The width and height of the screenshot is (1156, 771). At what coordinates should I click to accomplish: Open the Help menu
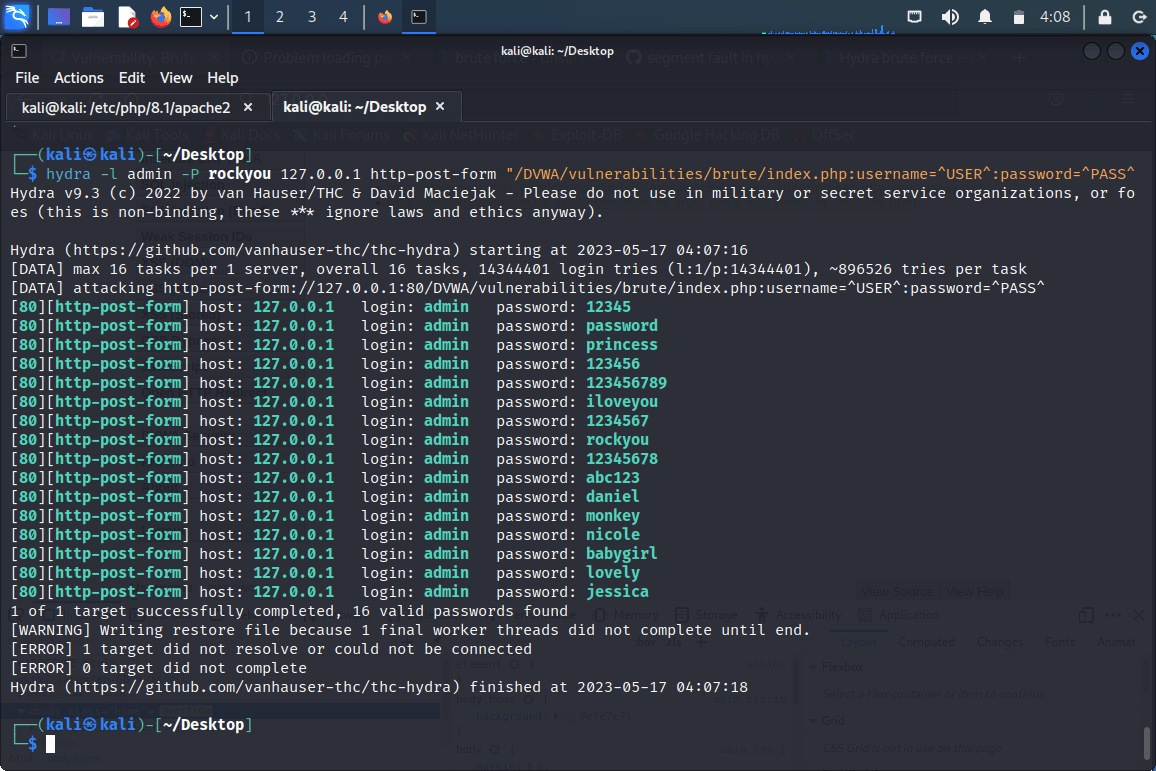[x=223, y=77]
